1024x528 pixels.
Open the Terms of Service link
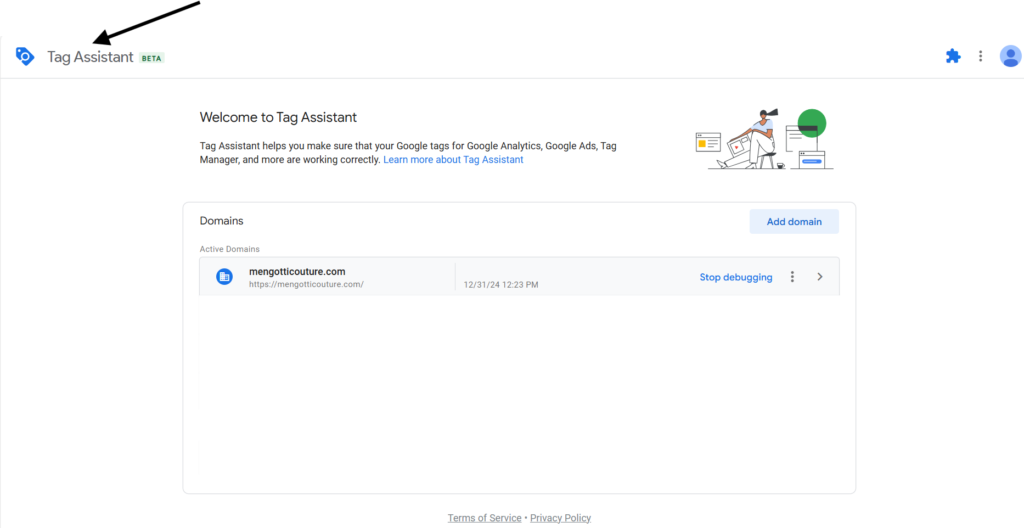485,518
